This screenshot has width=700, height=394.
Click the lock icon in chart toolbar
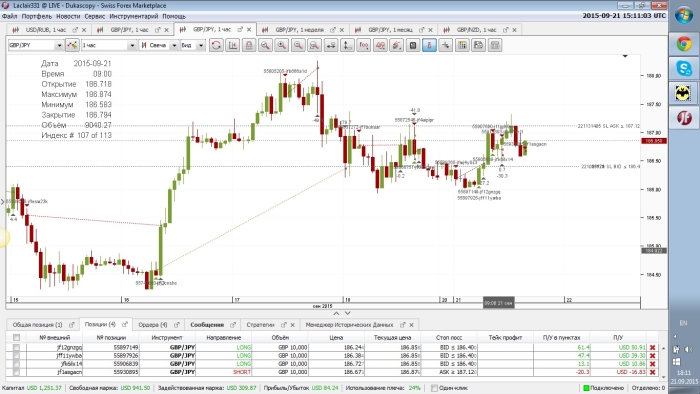coord(249,45)
